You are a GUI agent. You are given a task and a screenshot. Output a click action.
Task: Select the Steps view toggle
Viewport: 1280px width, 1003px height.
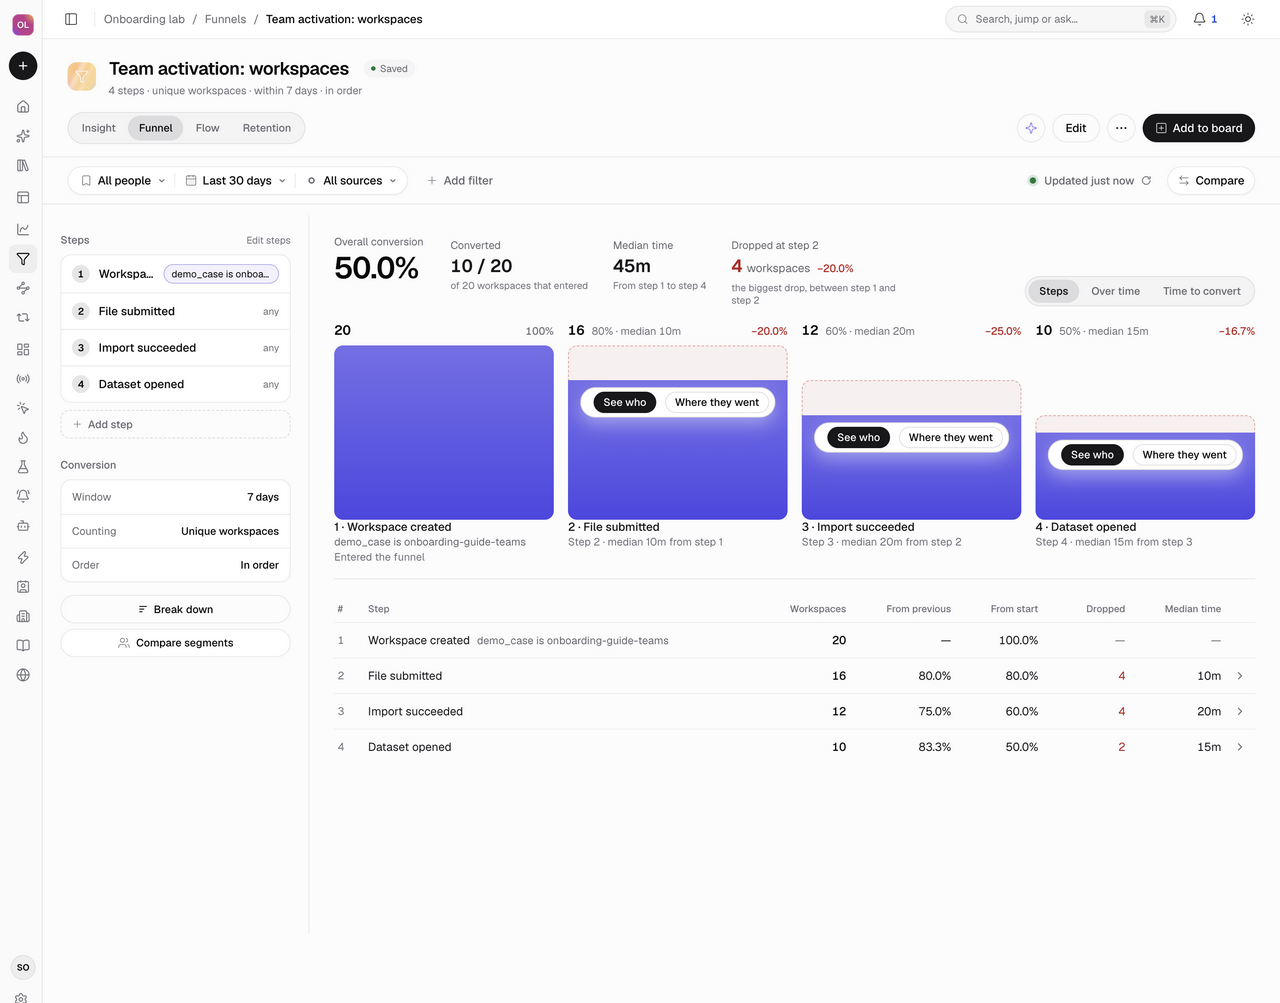[1053, 291]
